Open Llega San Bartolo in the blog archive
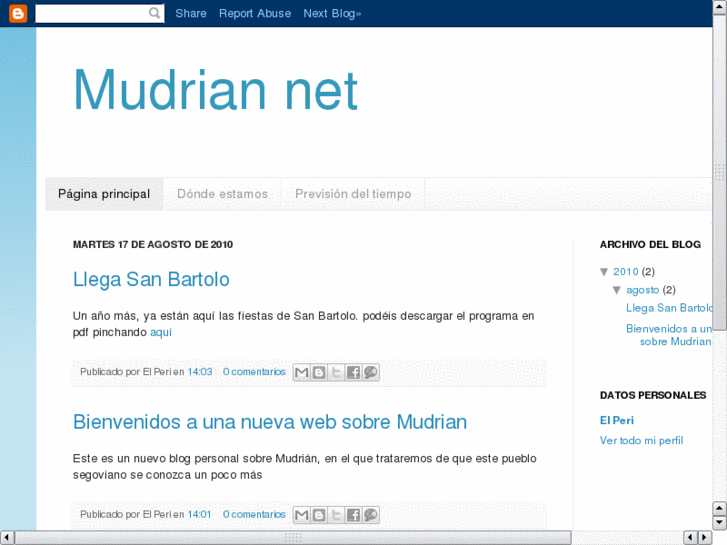This screenshot has height=545, width=727. point(669,308)
